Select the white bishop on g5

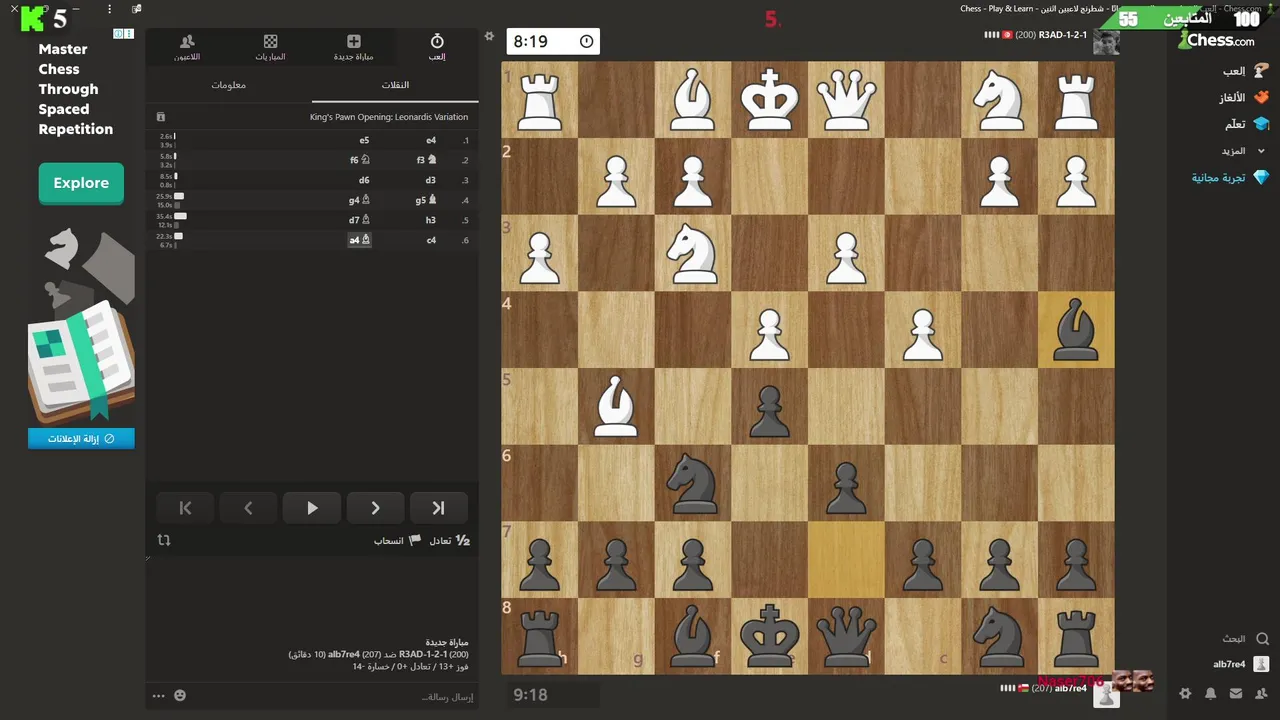click(x=616, y=406)
